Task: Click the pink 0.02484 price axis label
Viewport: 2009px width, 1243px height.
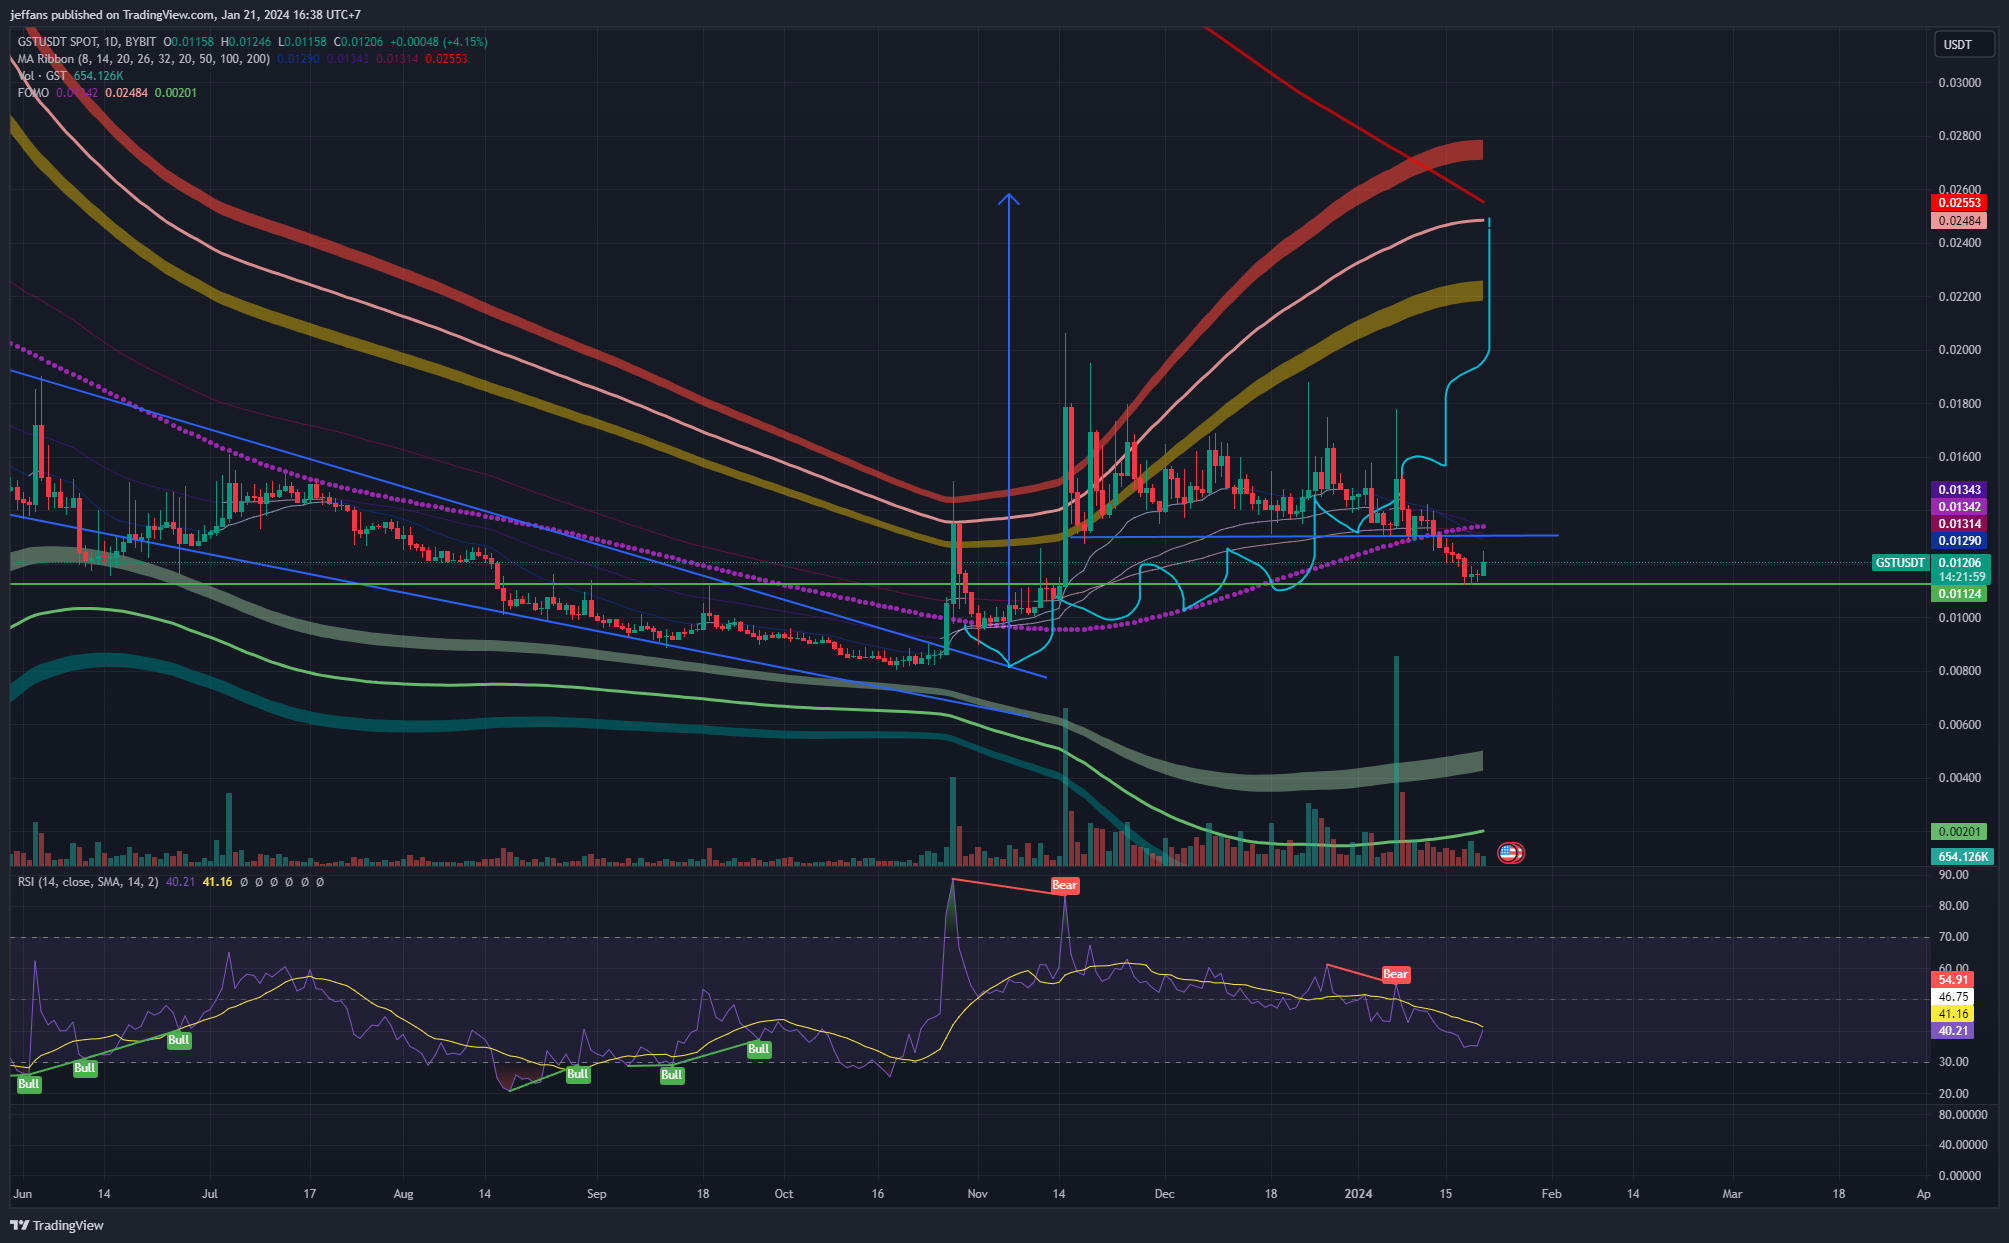Action: tap(1960, 221)
